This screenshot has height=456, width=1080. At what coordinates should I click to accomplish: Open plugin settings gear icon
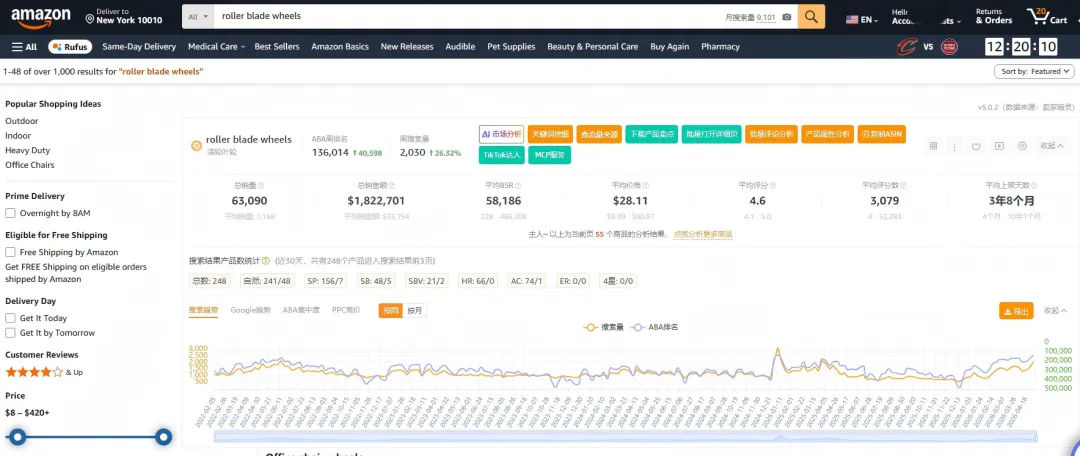pyautogui.click(x=1022, y=146)
